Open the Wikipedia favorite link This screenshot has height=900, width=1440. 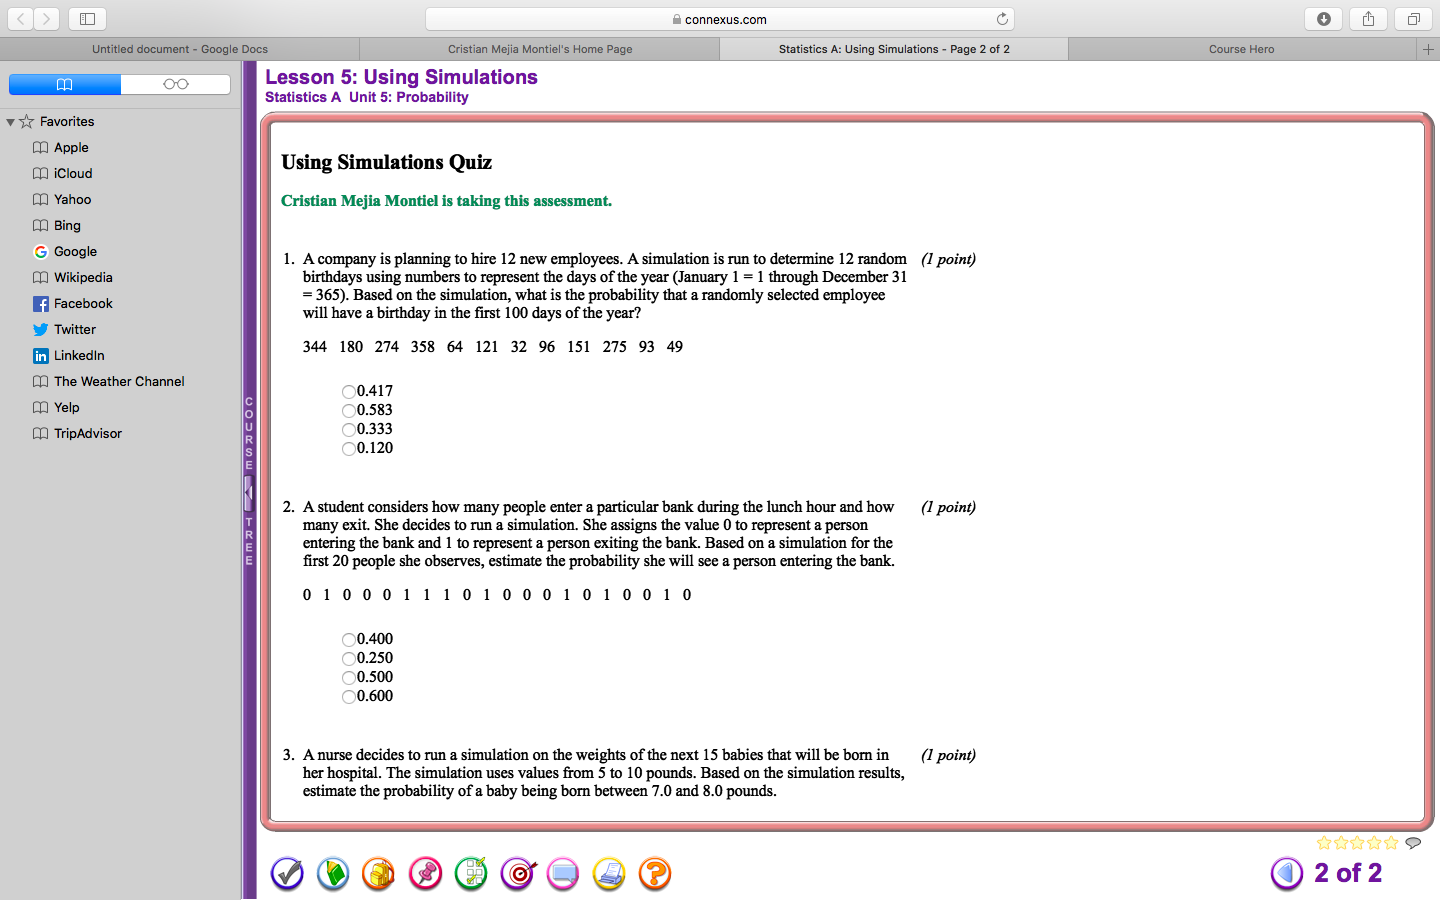[x=83, y=277]
